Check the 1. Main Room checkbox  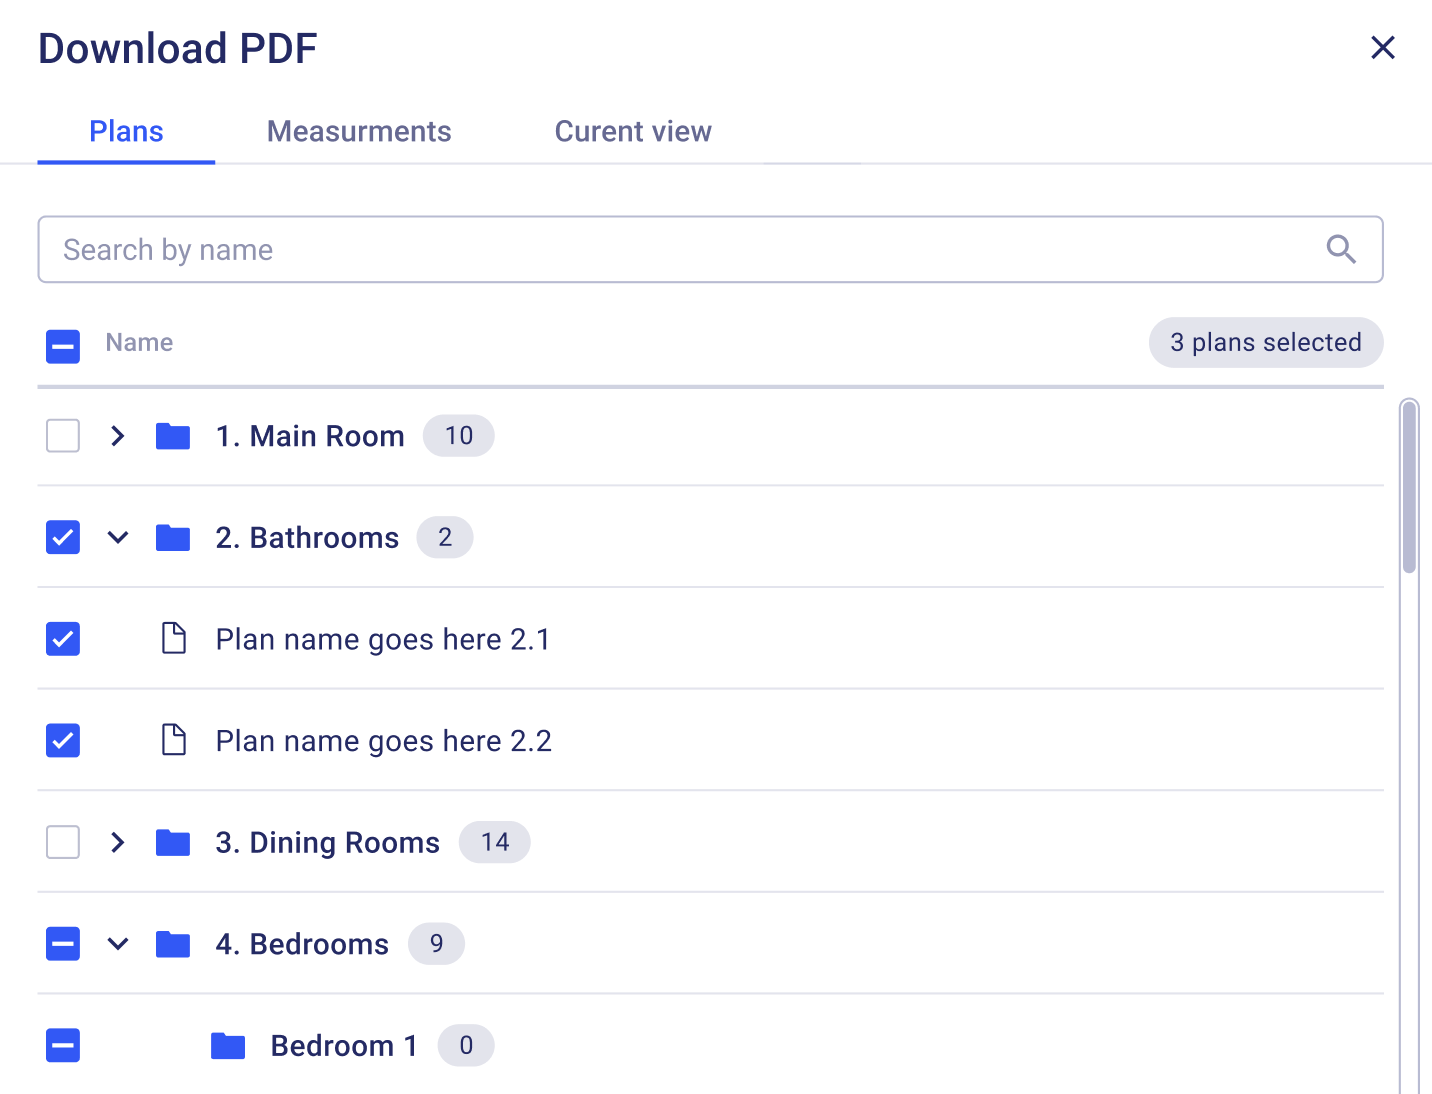[63, 436]
